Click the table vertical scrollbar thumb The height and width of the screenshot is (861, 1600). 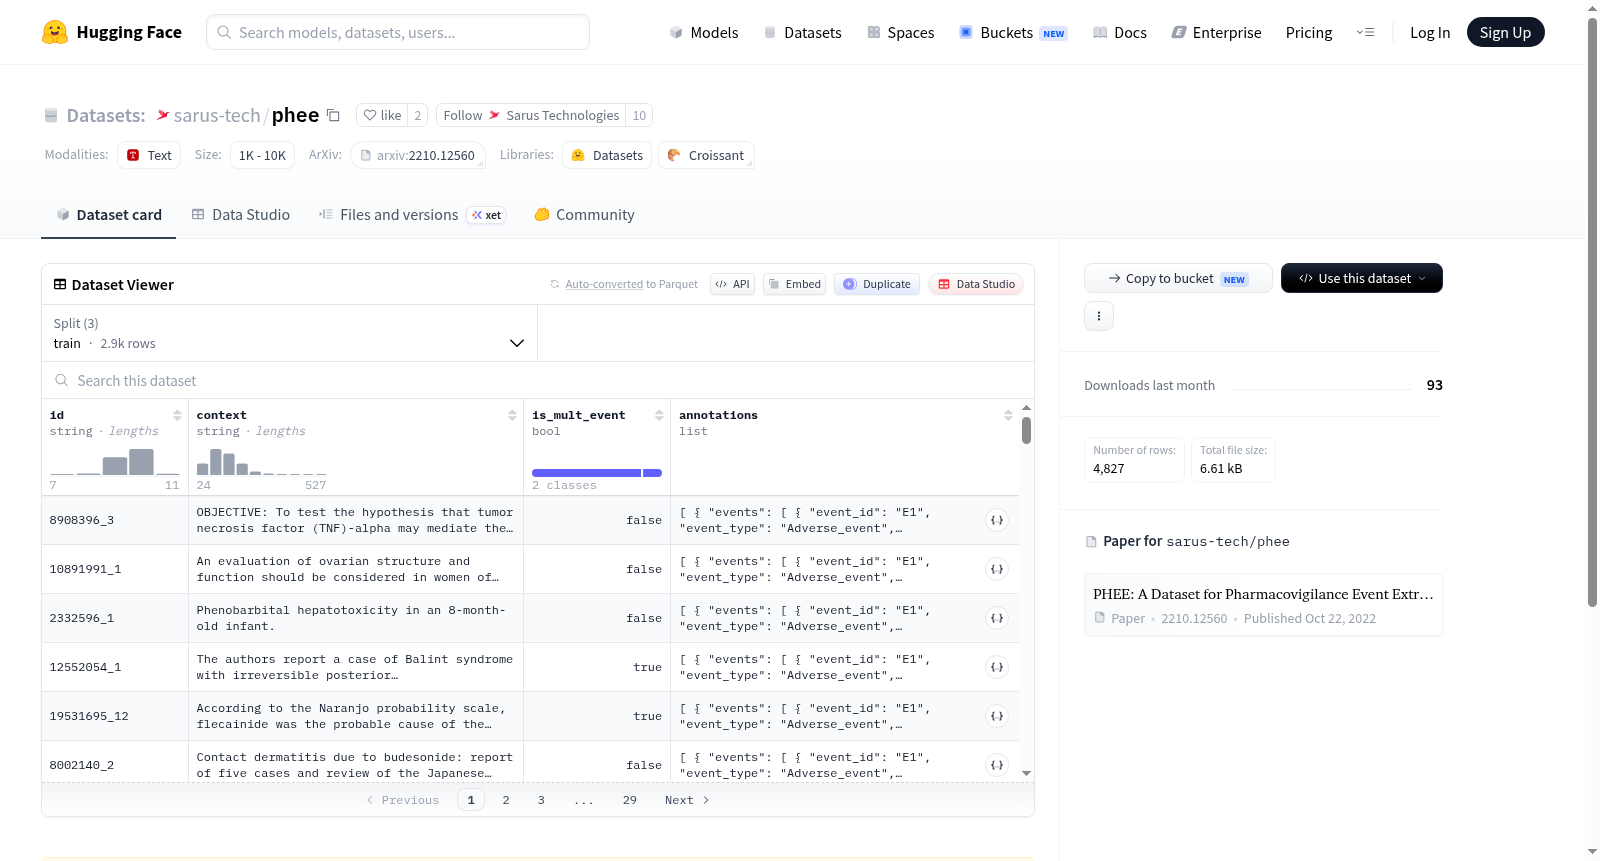tap(1026, 430)
